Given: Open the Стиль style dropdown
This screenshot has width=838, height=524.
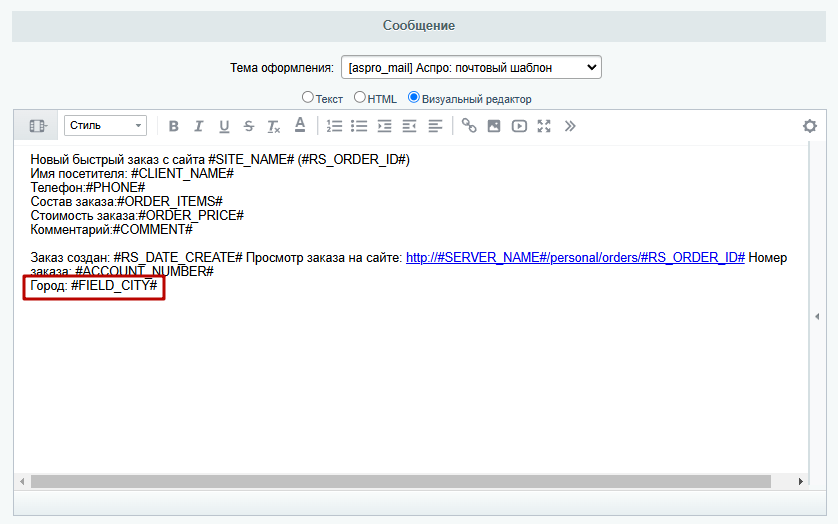Looking at the screenshot, I should (x=105, y=126).
